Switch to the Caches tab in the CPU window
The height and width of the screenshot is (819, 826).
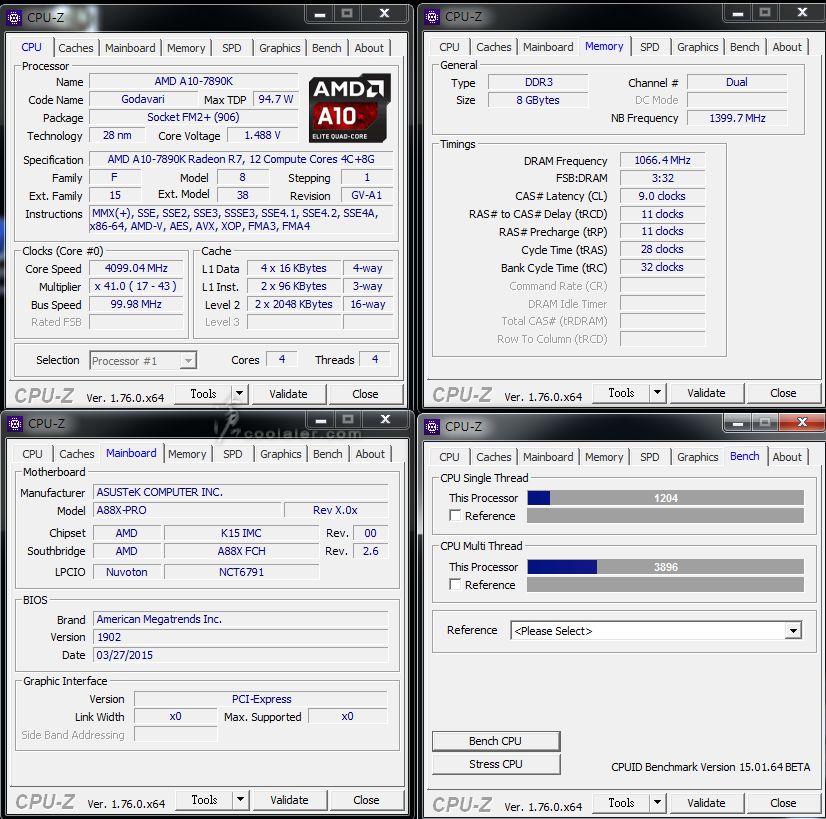click(75, 48)
